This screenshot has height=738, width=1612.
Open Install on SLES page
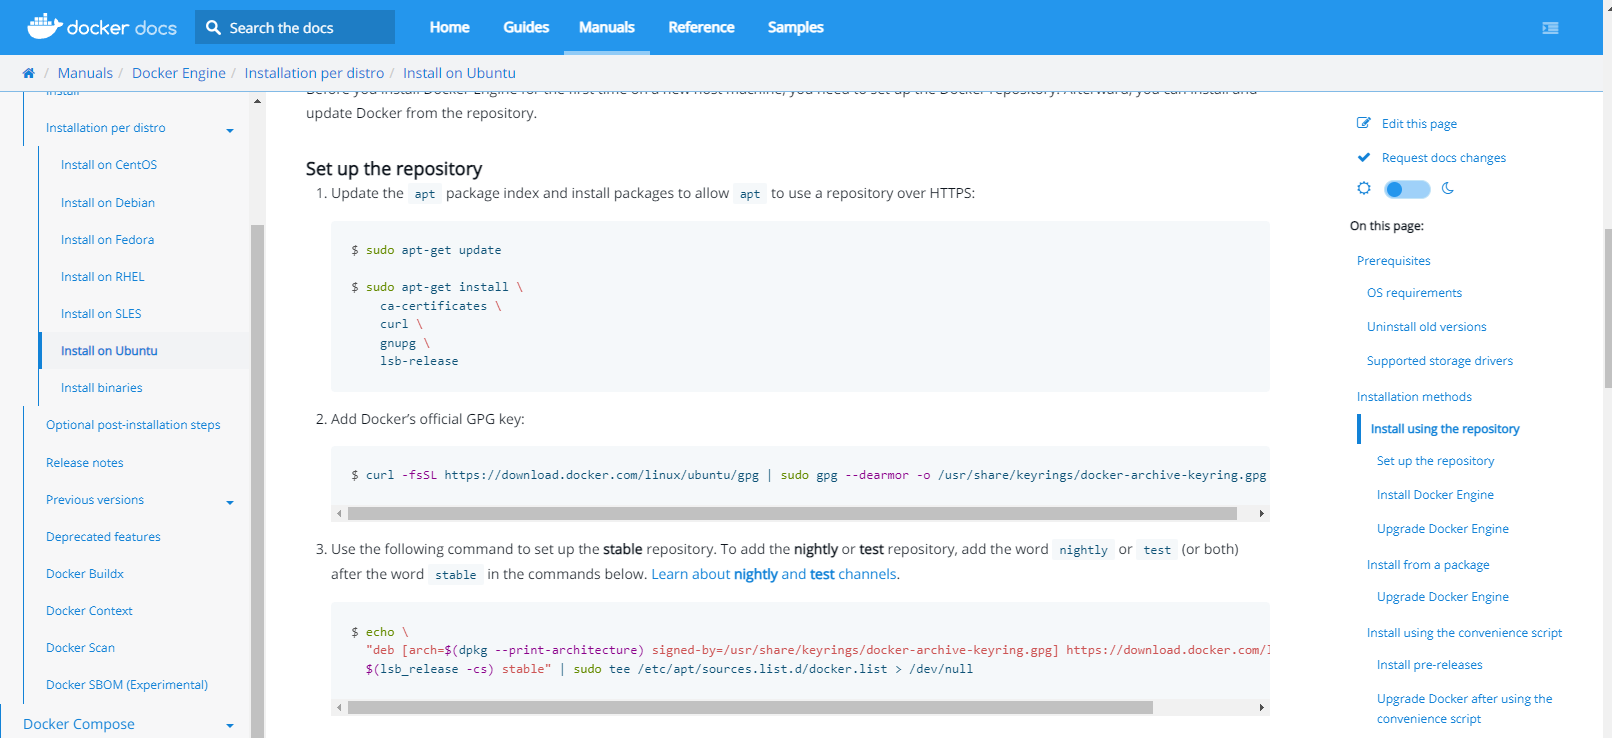coord(101,314)
